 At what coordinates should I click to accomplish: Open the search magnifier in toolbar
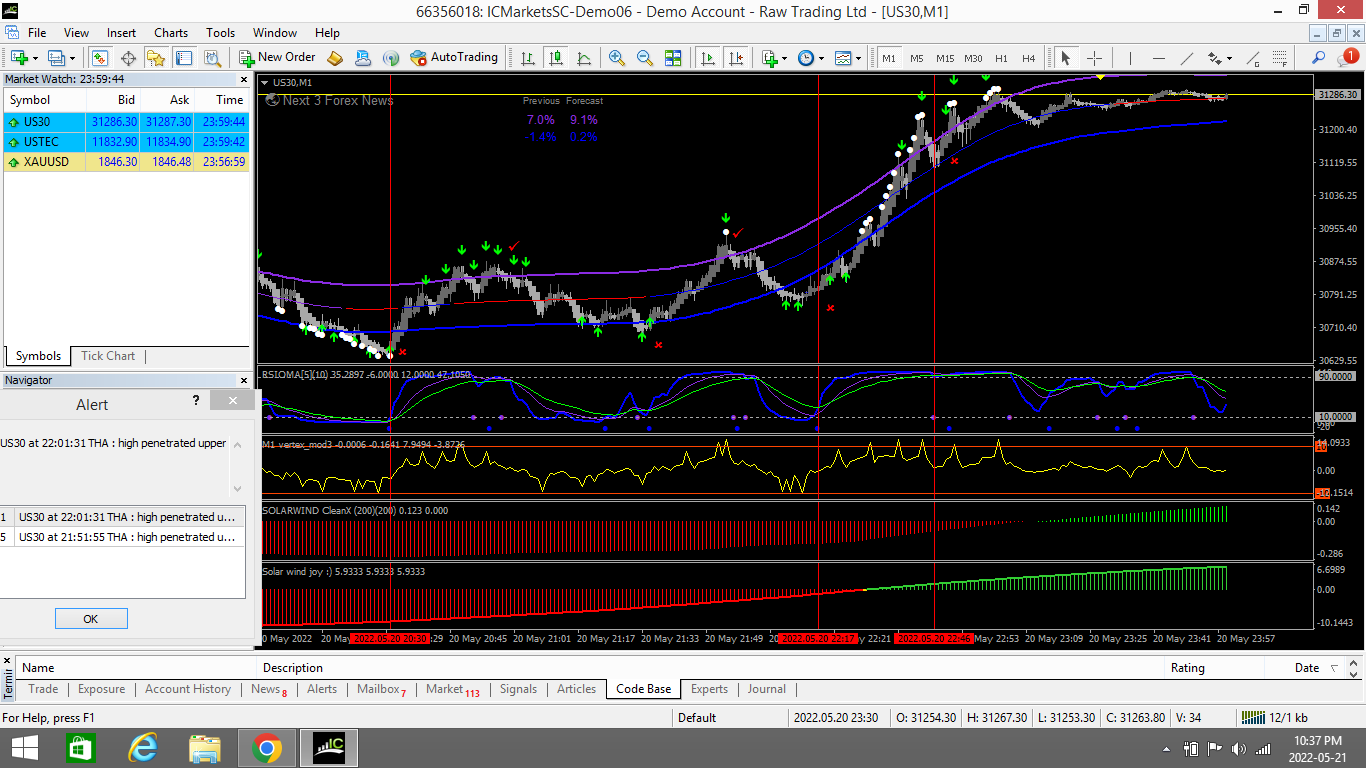[1319, 58]
